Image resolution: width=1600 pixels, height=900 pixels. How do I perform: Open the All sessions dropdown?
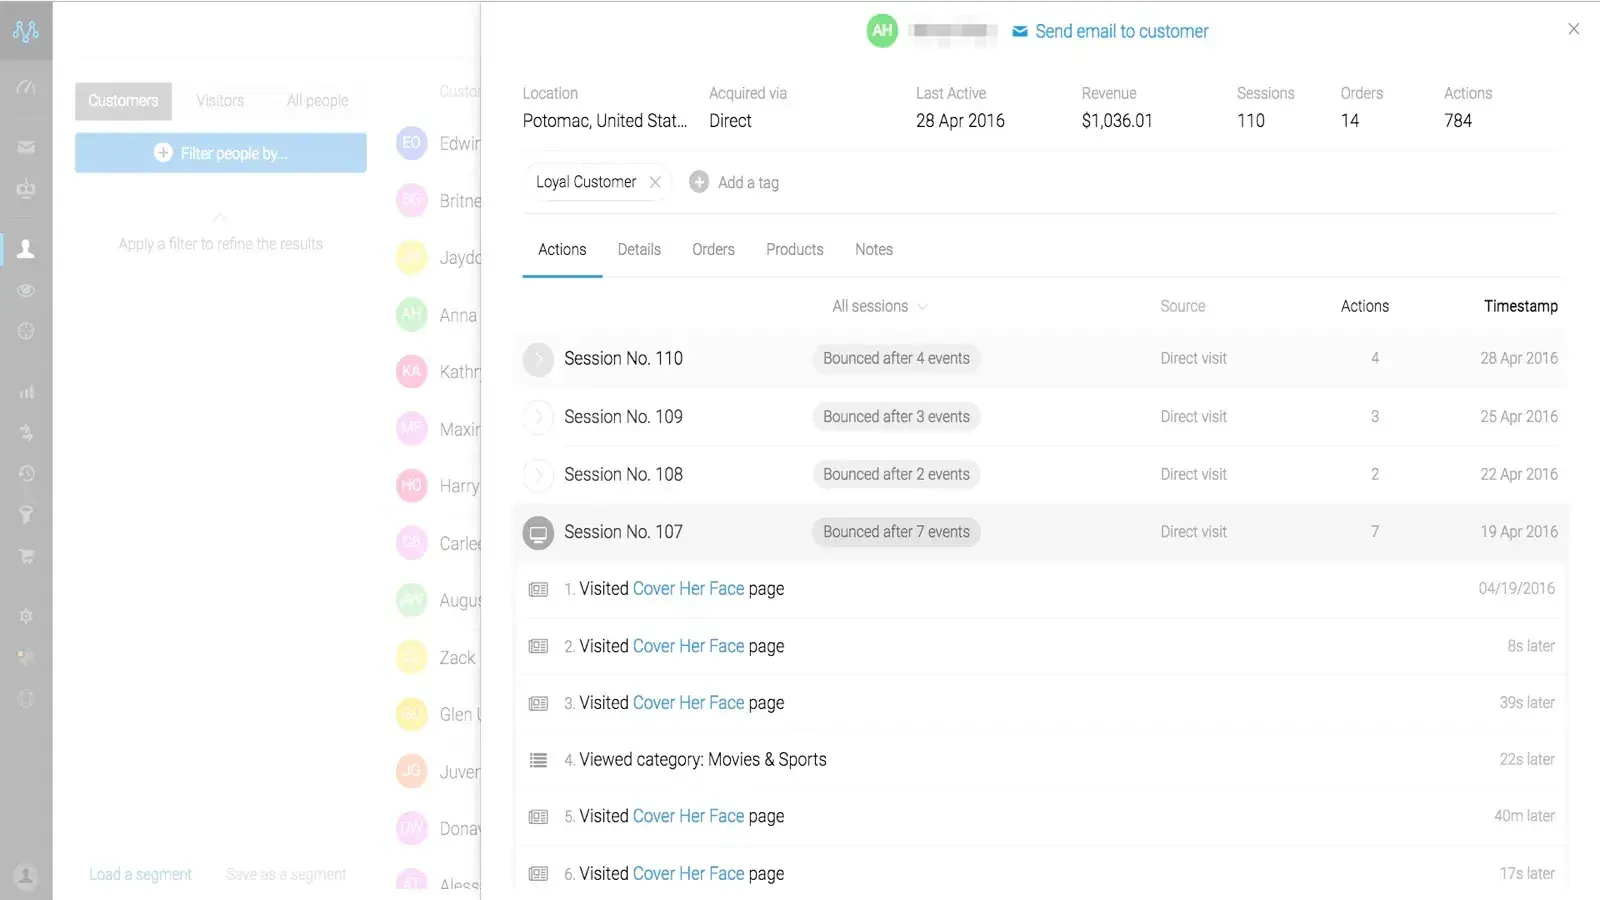pos(879,307)
